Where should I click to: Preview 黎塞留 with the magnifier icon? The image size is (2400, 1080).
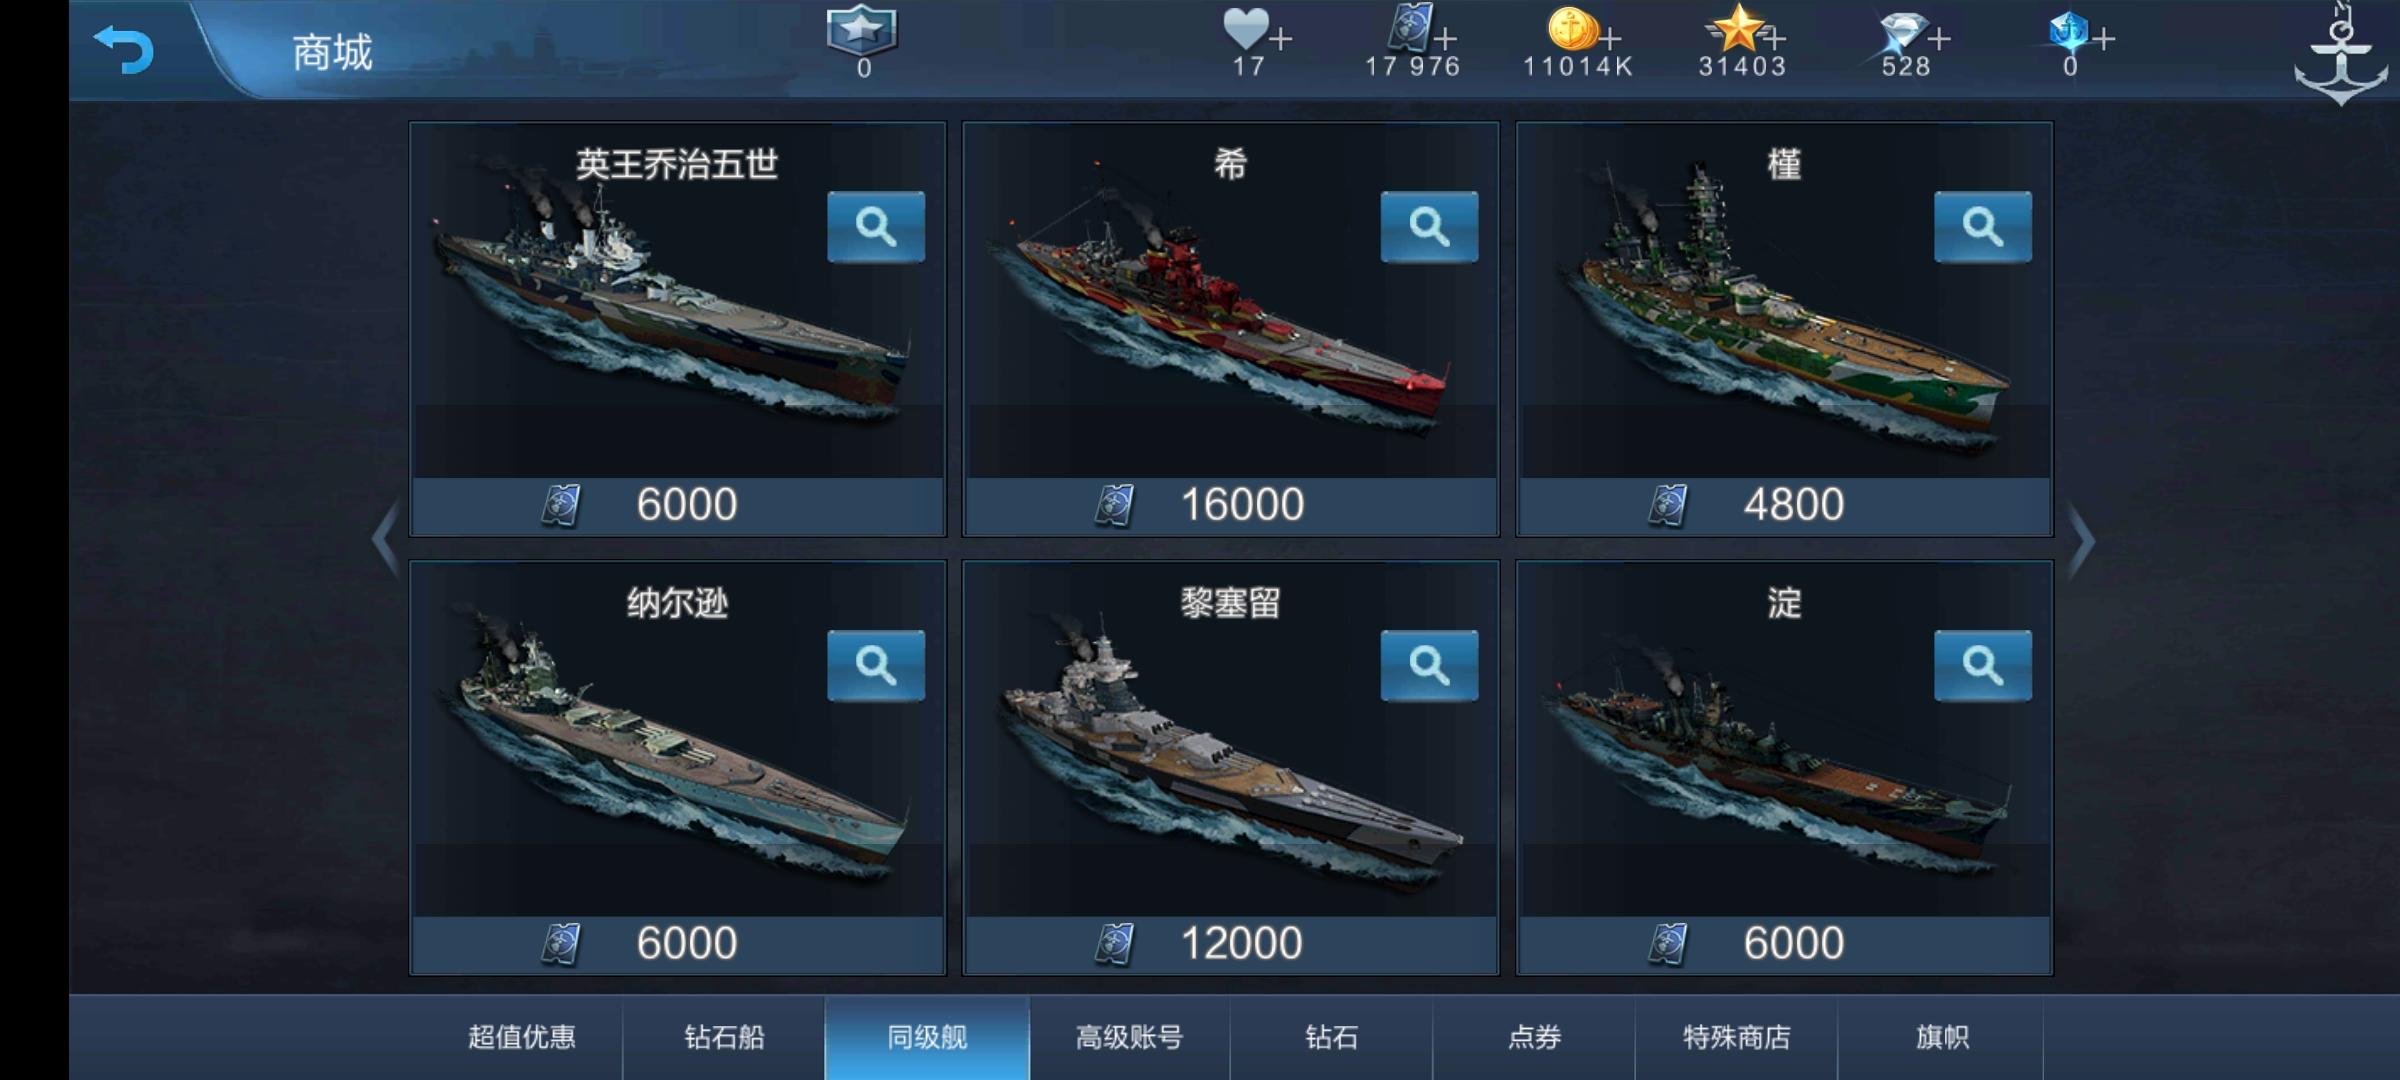click(1429, 665)
